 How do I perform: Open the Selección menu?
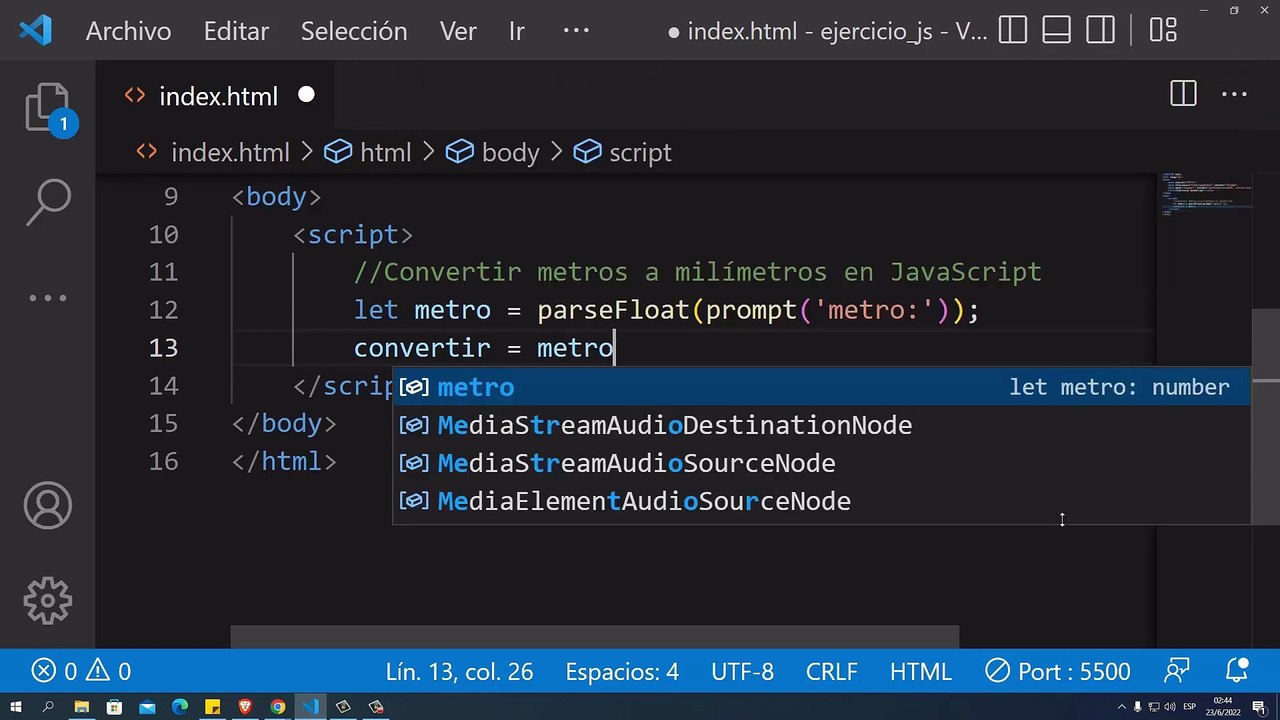tap(354, 31)
